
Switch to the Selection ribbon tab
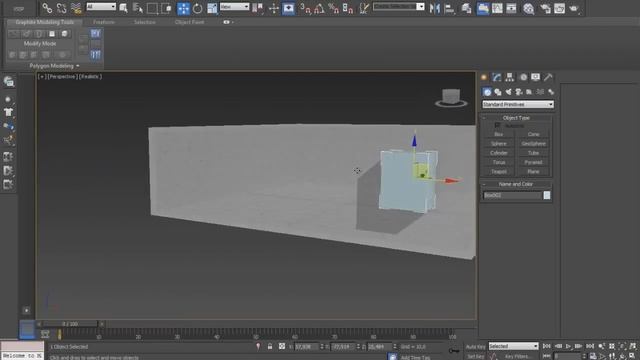[145, 22]
